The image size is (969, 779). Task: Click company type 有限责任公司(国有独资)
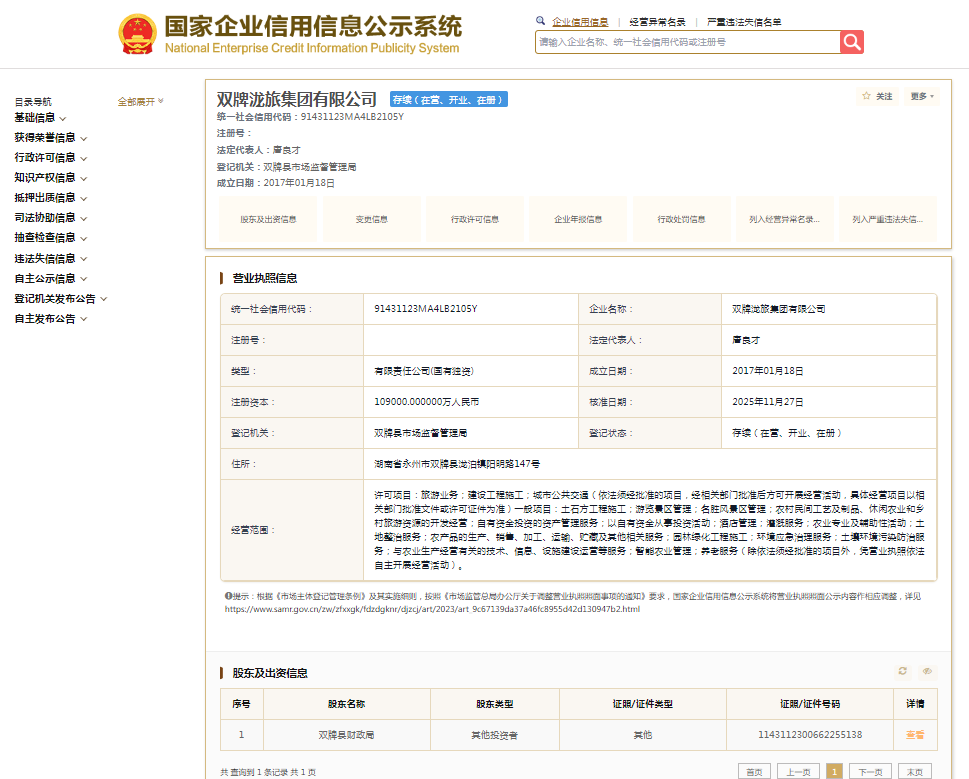[x=424, y=371]
